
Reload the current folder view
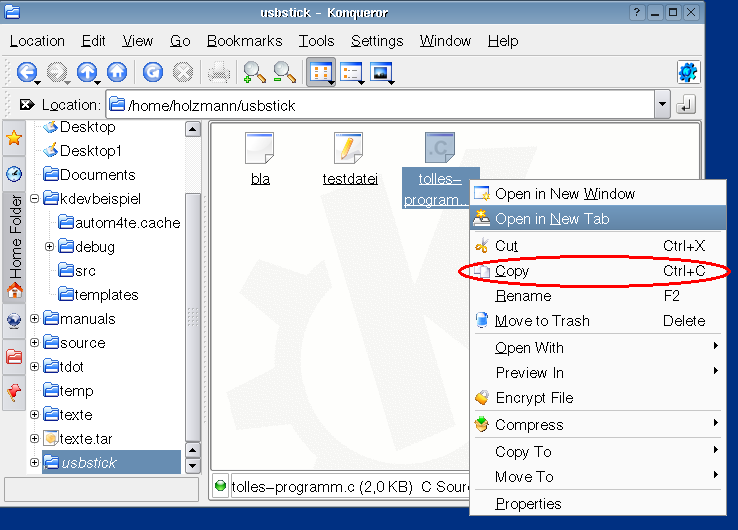tap(152, 72)
